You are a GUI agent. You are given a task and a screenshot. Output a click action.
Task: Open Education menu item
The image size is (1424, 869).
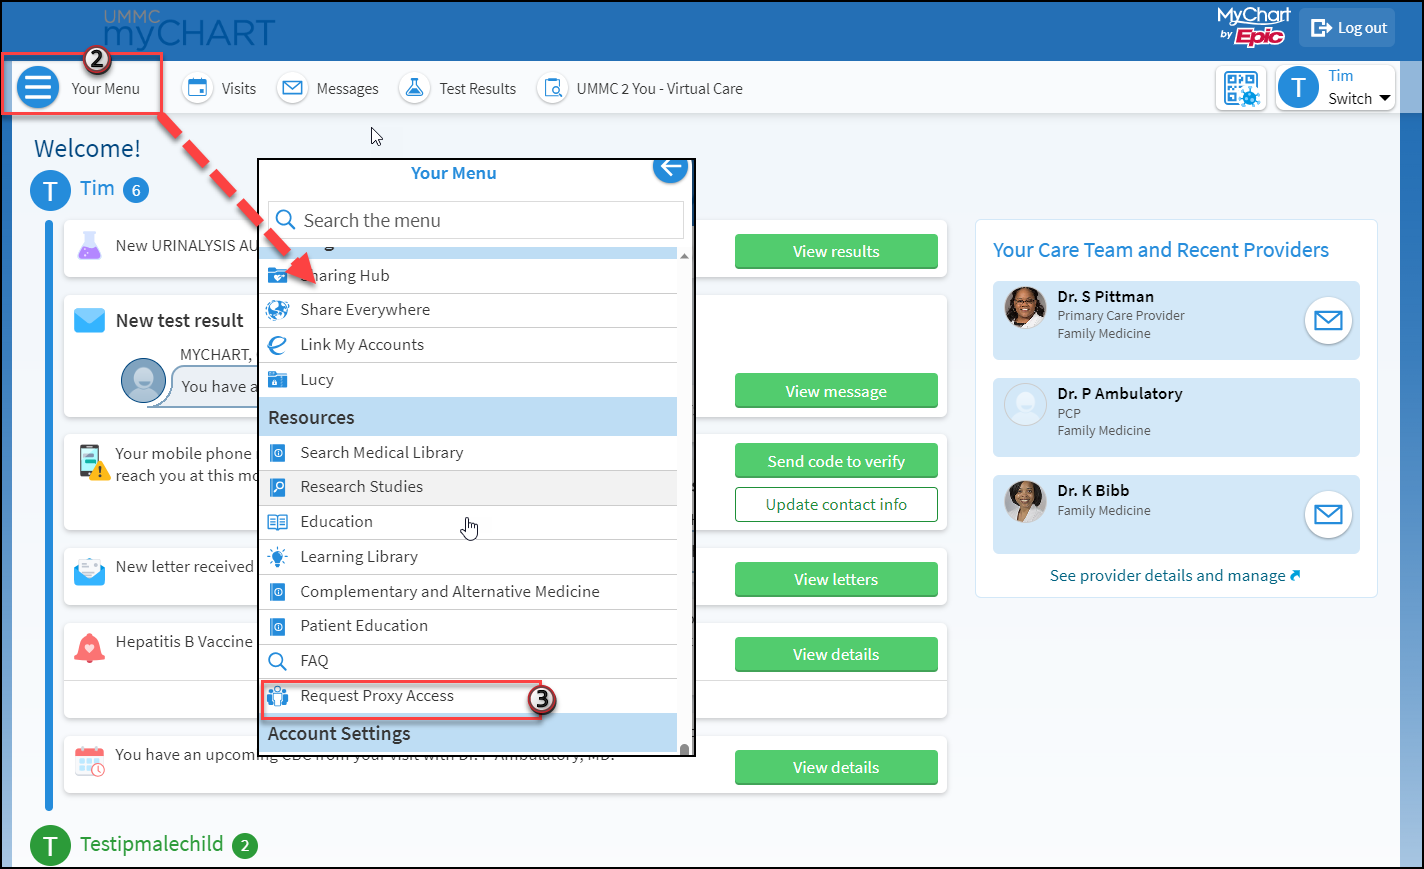[468, 522]
